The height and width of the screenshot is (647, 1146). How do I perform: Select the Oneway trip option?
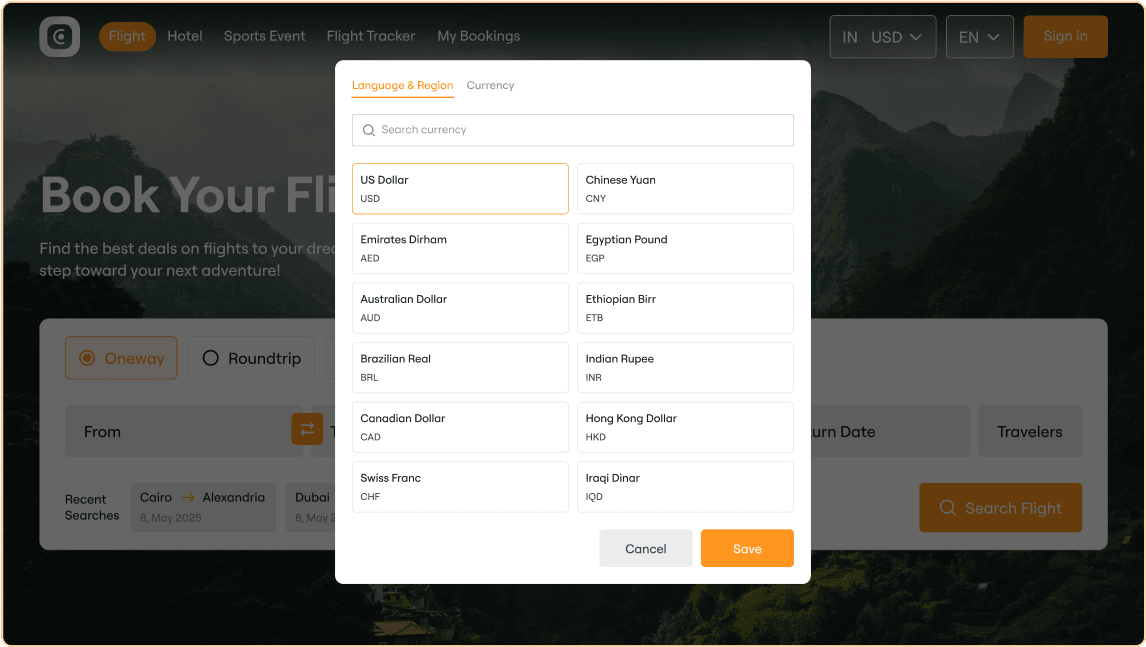[121, 357]
